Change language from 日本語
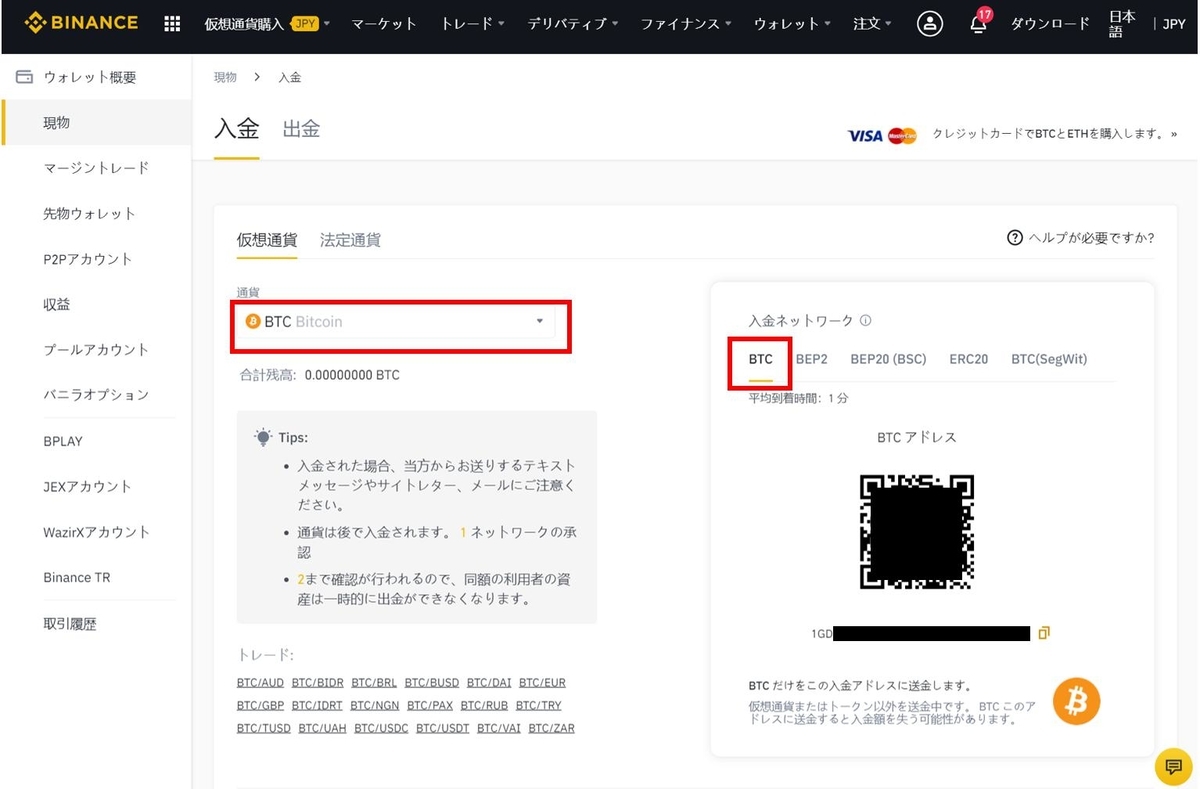 (1123, 24)
